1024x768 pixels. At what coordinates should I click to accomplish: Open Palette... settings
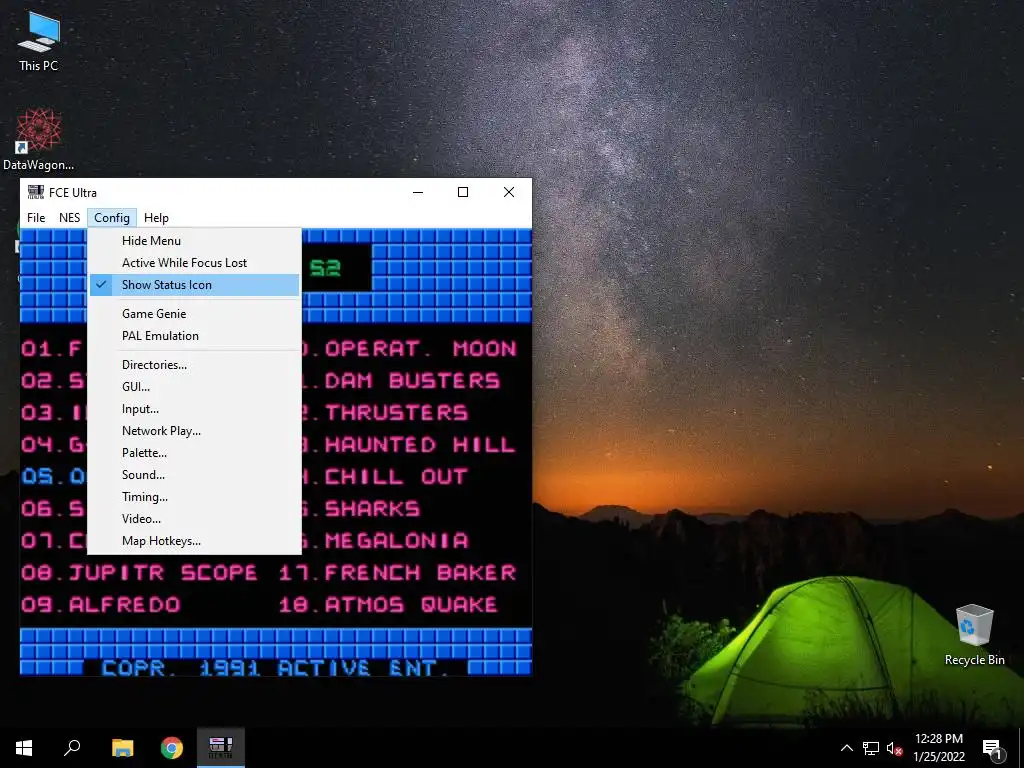point(194,453)
